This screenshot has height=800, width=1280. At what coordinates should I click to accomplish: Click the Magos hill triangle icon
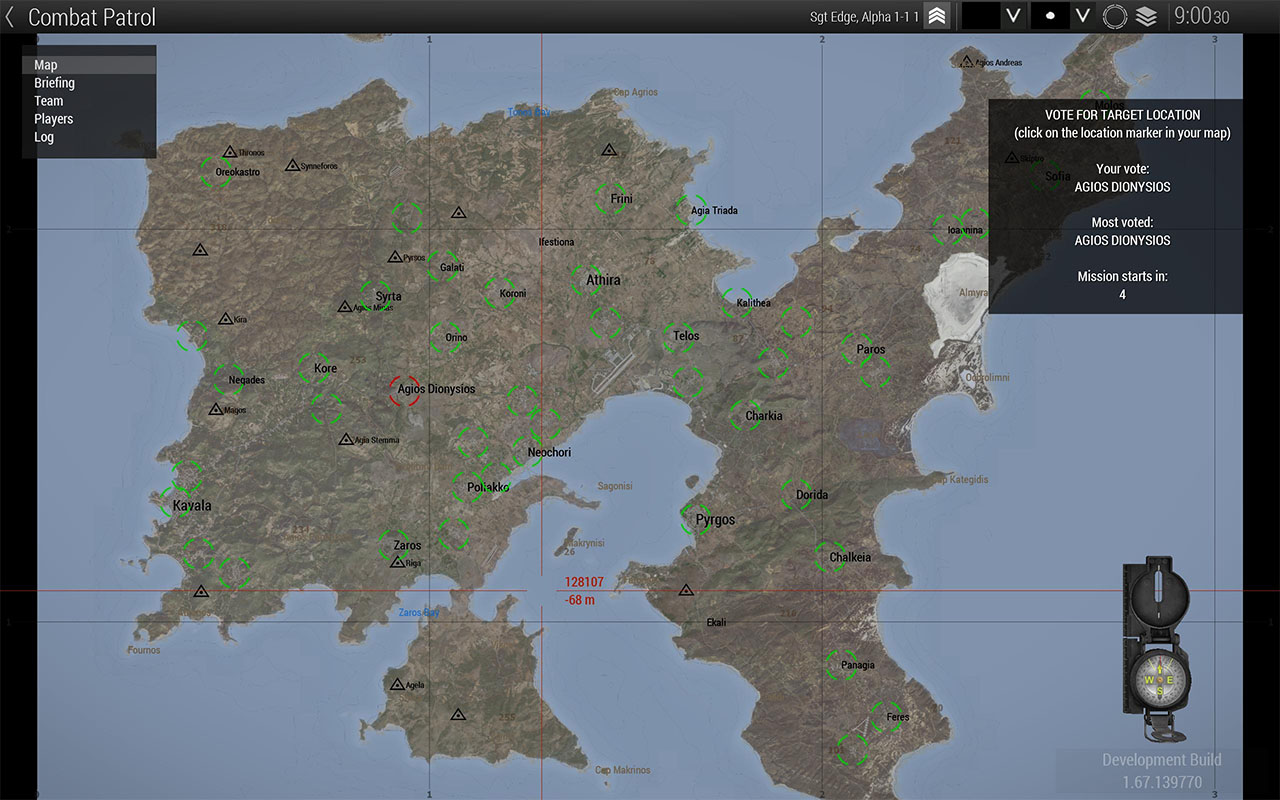215,409
